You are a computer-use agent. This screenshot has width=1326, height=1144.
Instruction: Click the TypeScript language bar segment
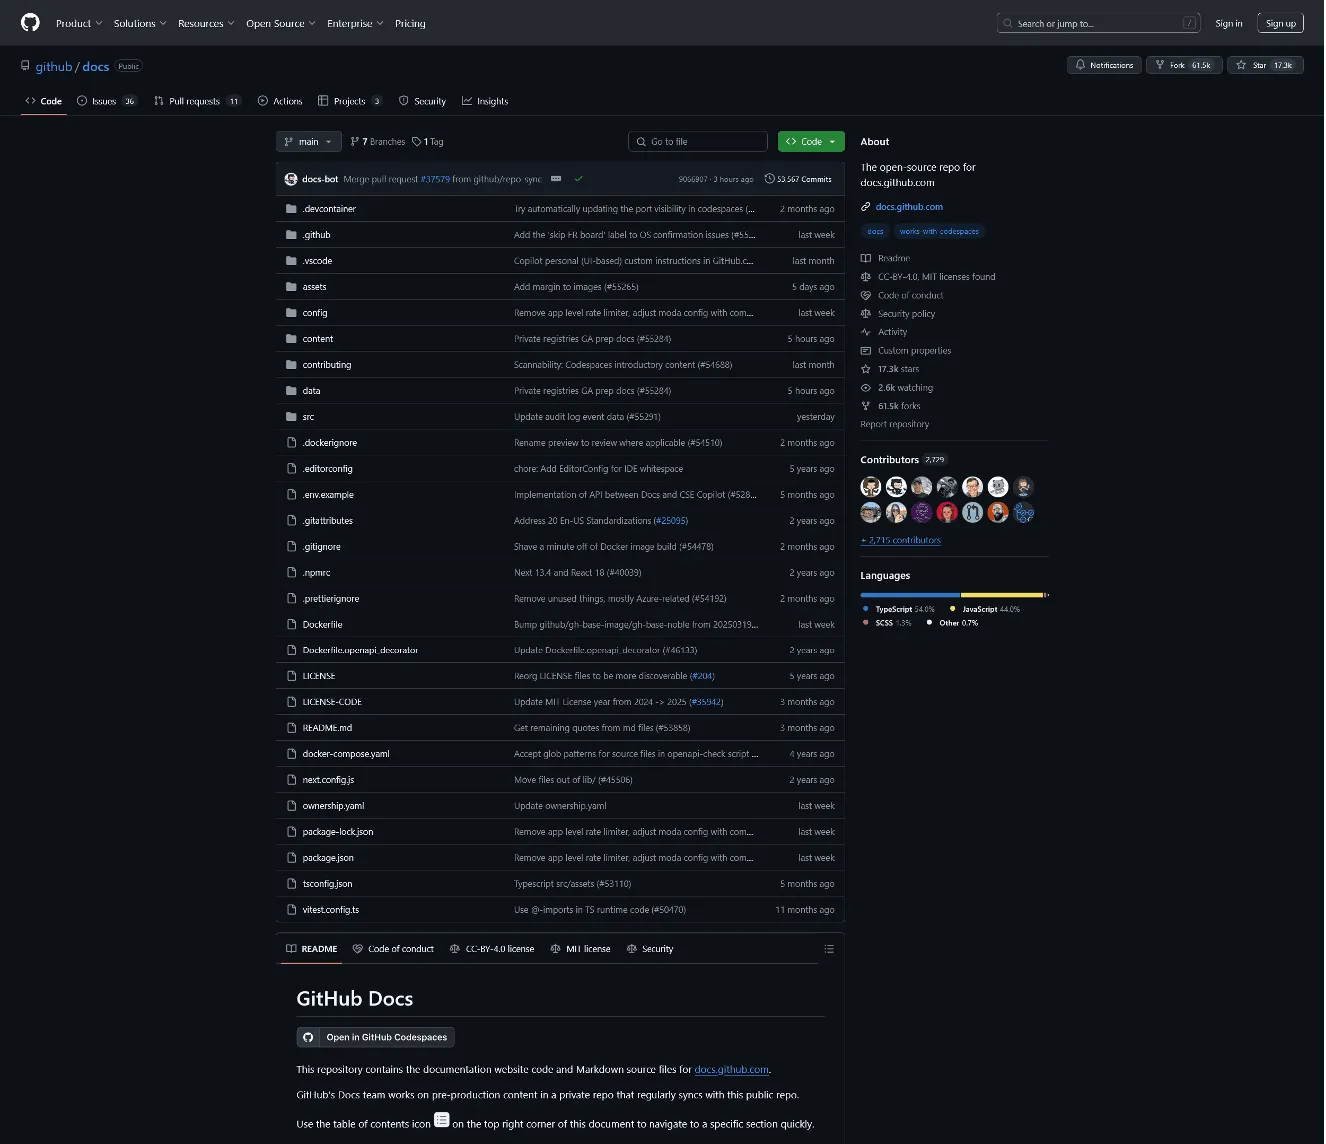(909, 595)
